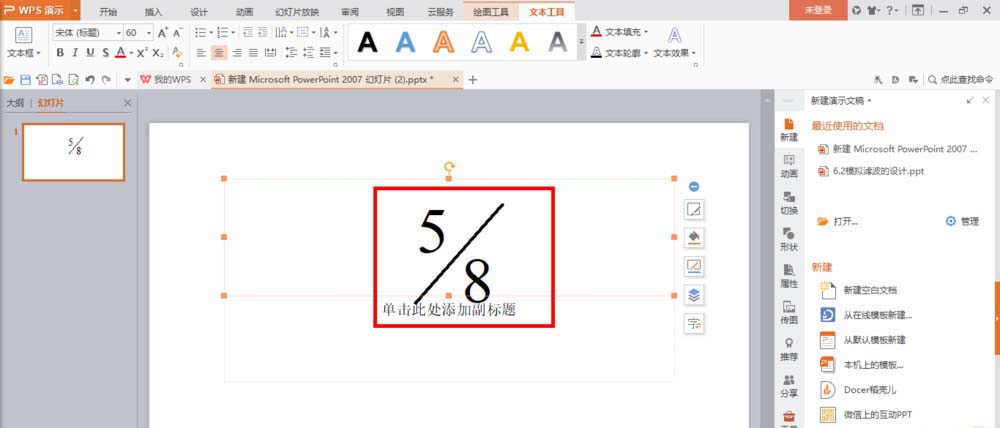Click the floating layers icon beside the textbox
1000x428 pixels.
click(694, 295)
